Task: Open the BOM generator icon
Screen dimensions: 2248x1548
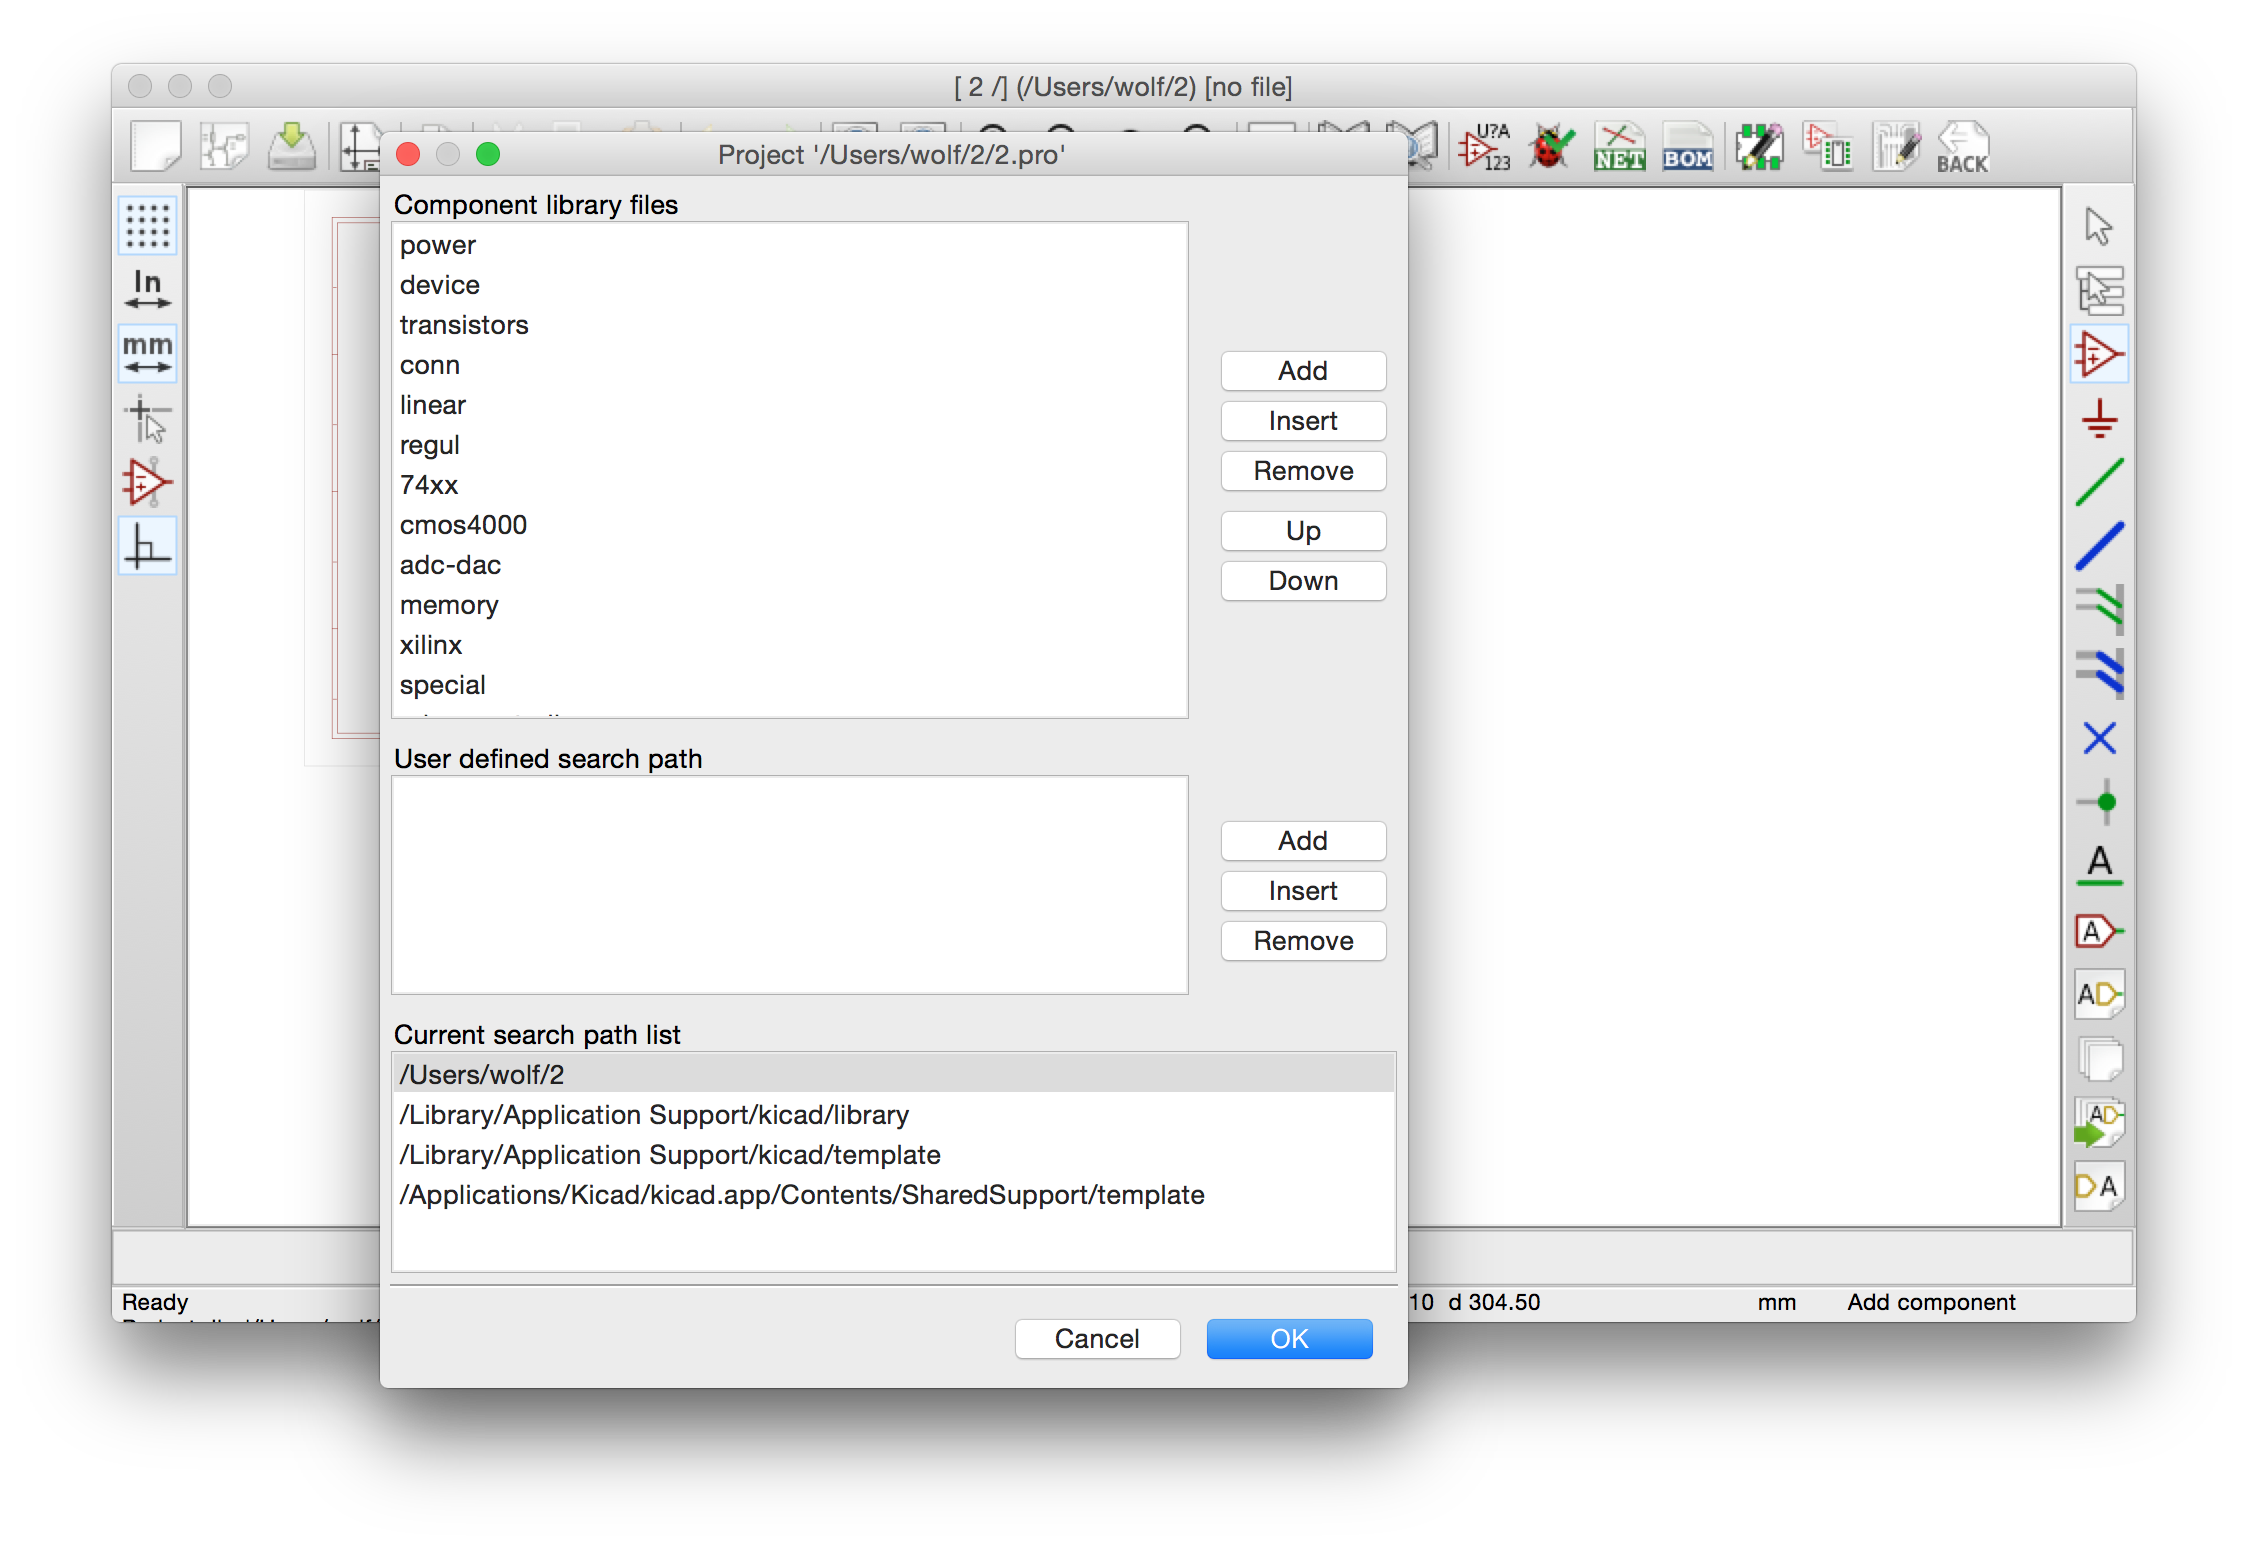Action: [x=1687, y=147]
